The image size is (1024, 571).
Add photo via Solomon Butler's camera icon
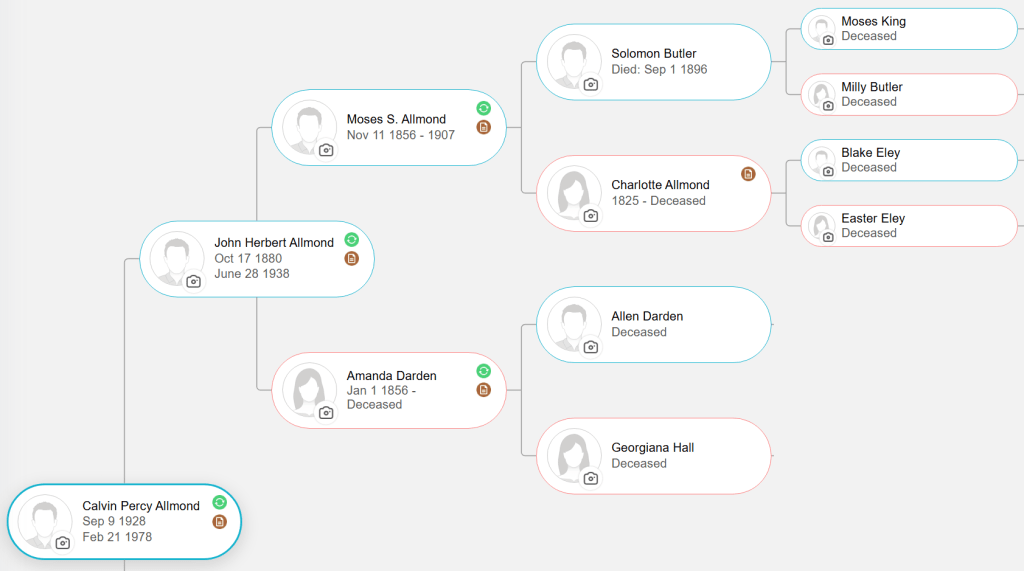pos(591,84)
